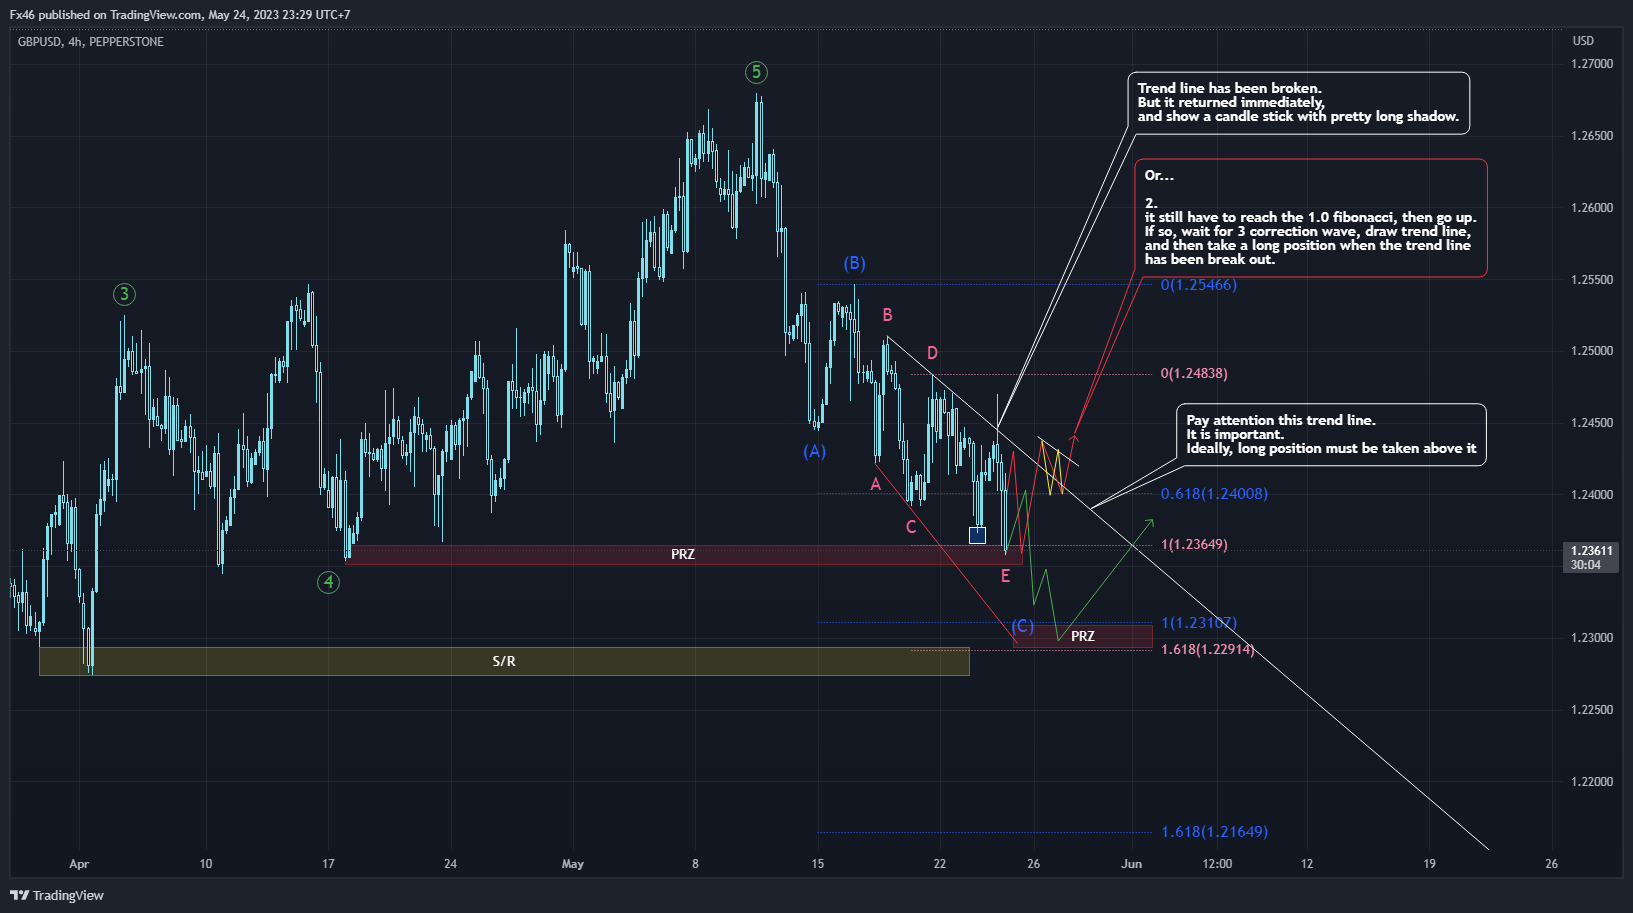Click the 22 date label on the time axis
Viewport: 1633px width, 913px height.
tap(940, 864)
